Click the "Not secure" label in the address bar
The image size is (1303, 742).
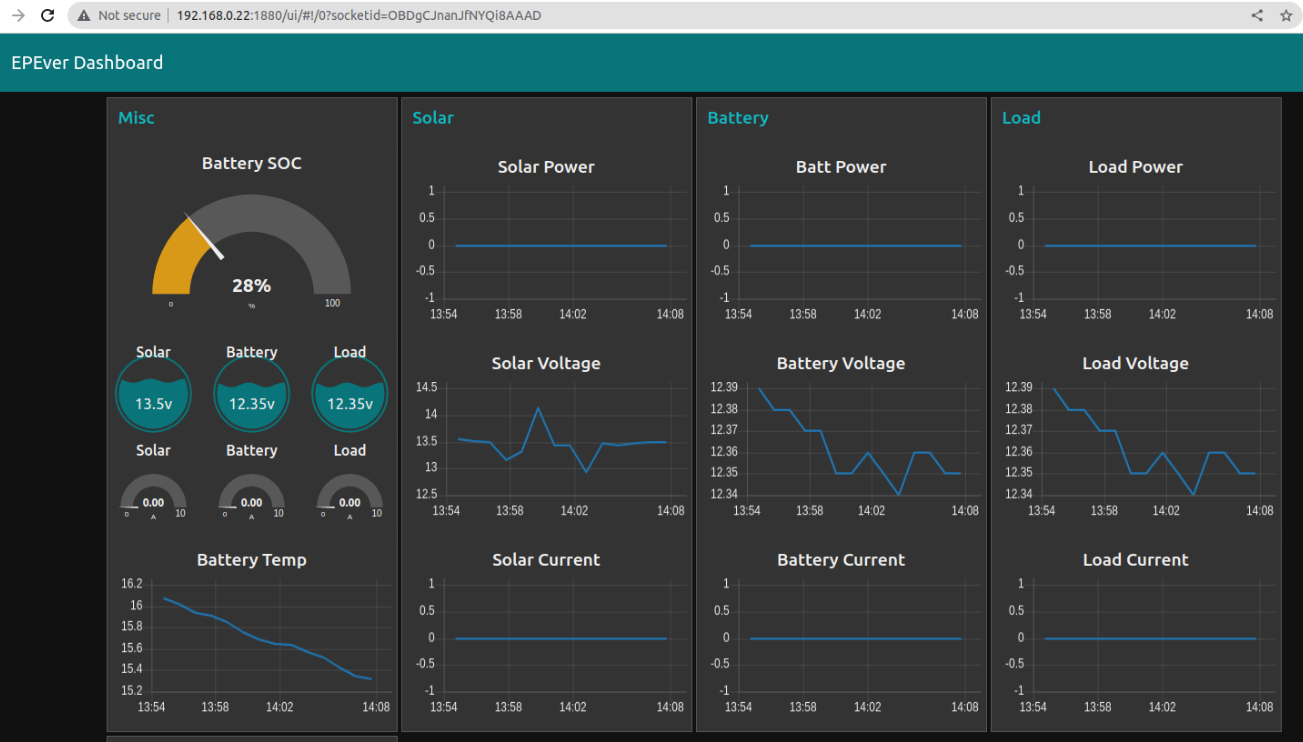[129, 15]
